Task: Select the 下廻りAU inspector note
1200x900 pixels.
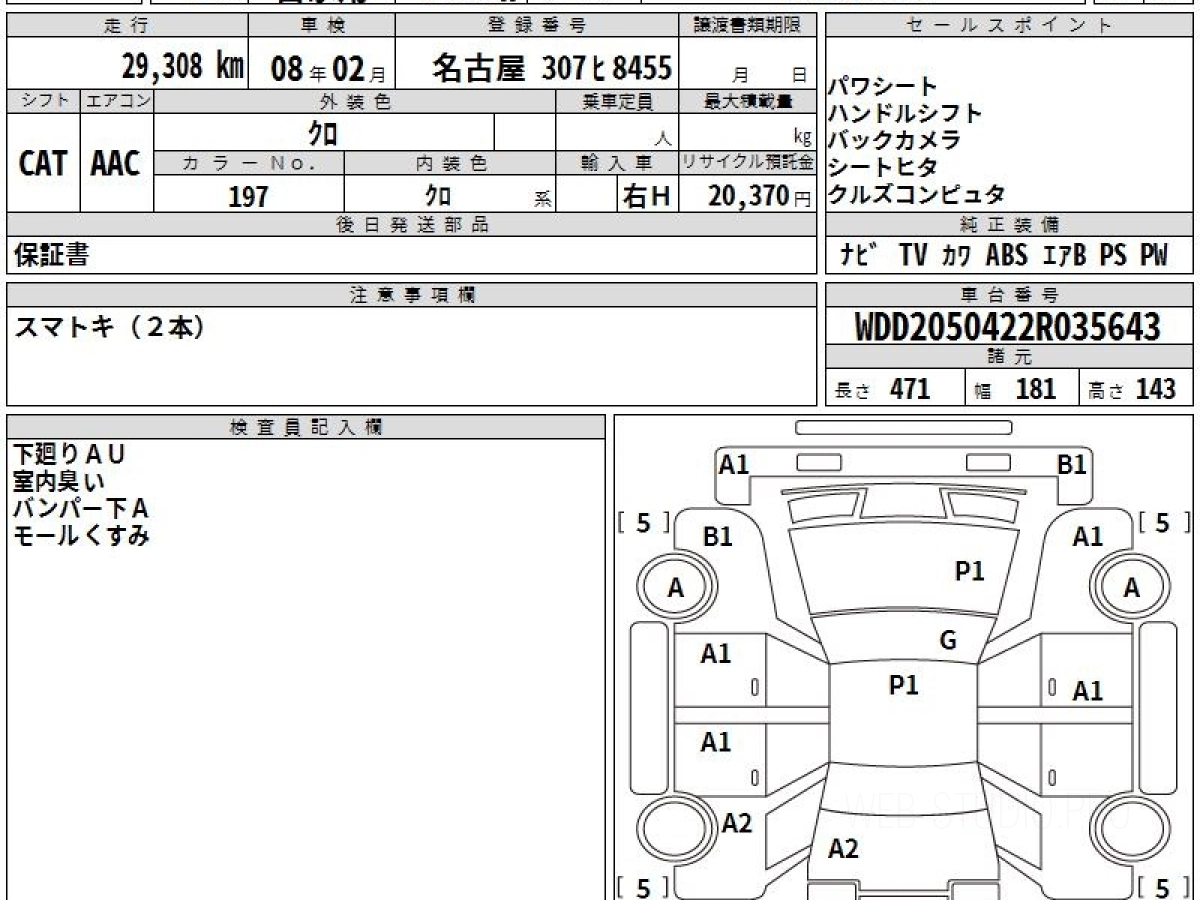Action: pos(69,455)
